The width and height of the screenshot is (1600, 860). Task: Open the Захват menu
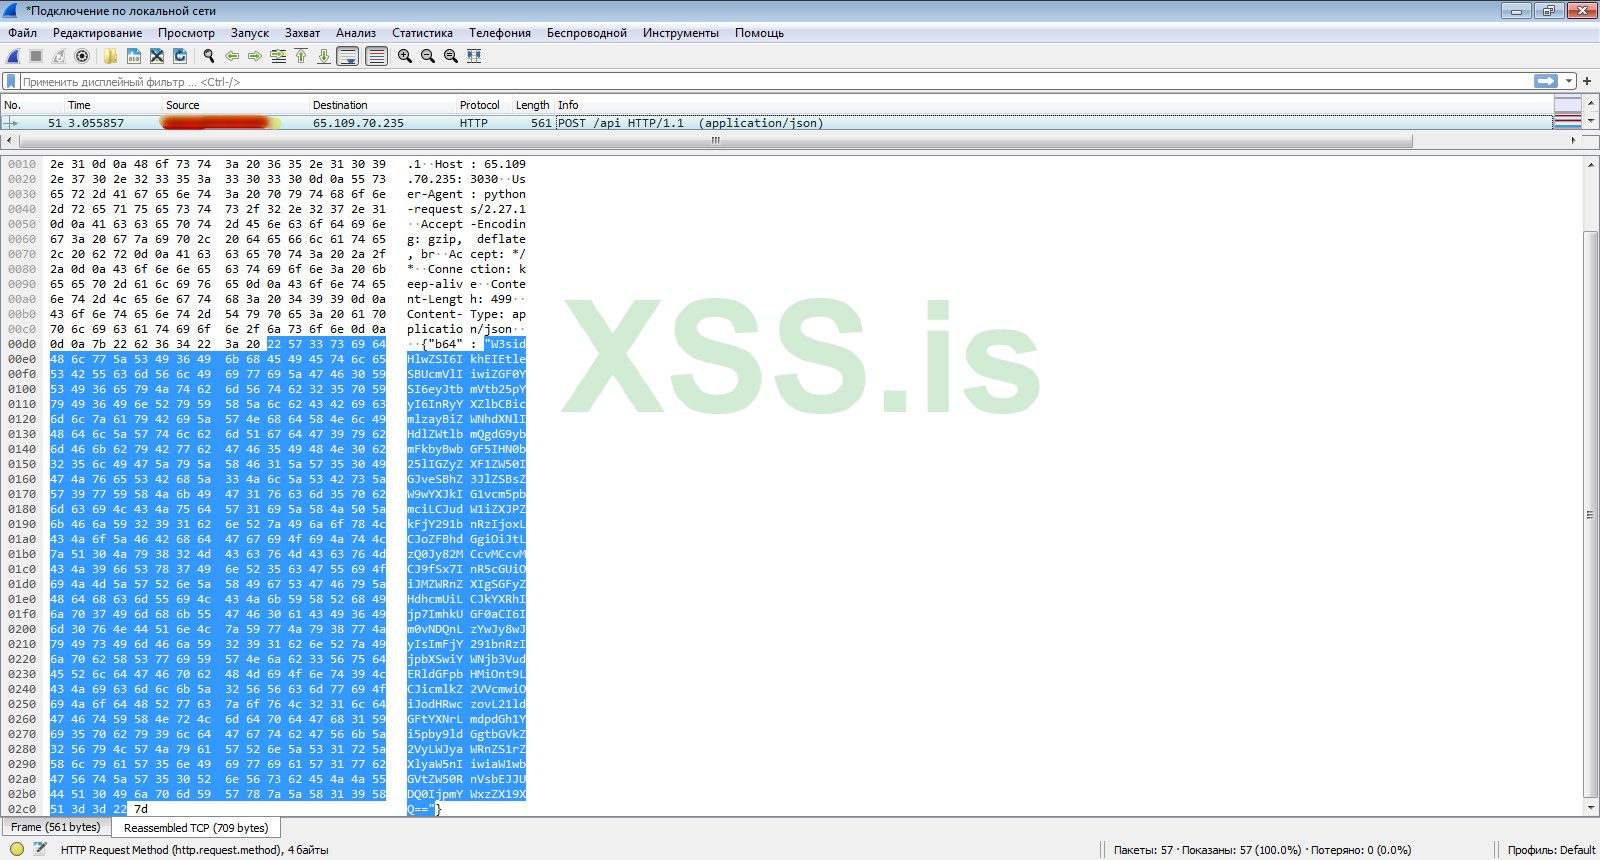pos(302,33)
